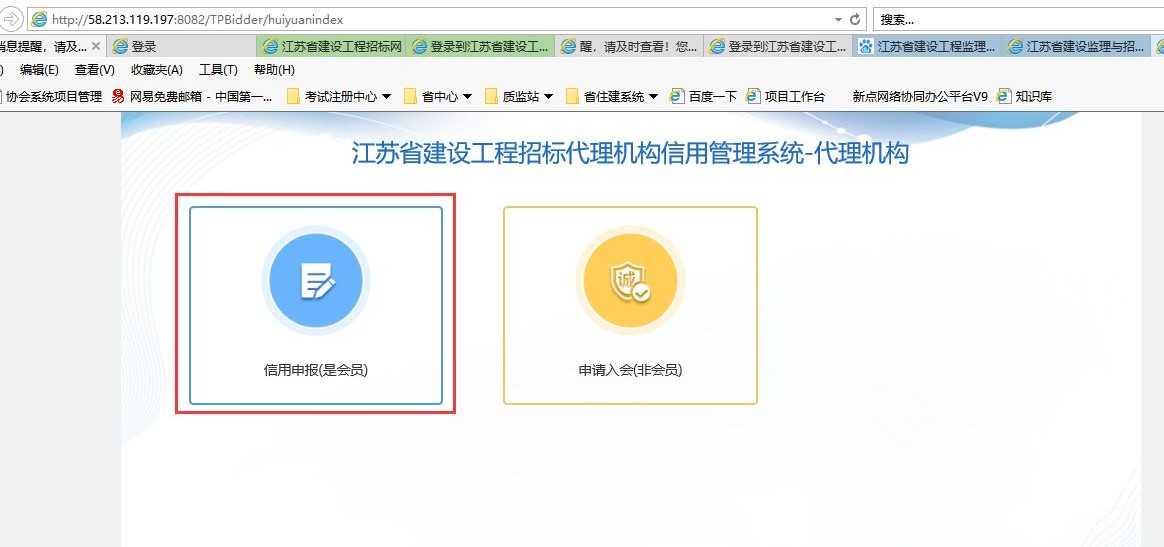Click IE icon beside 百度一下

(x=677, y=96)
